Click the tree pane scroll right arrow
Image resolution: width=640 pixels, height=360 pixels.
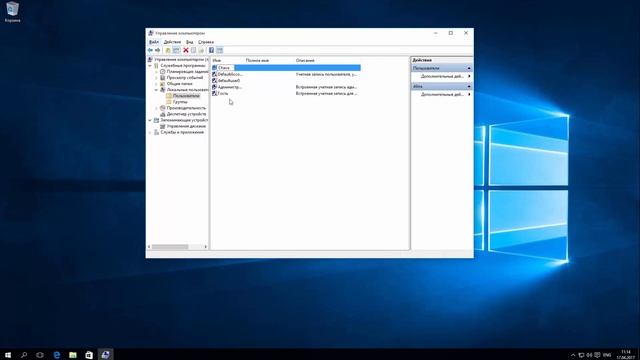205,247
